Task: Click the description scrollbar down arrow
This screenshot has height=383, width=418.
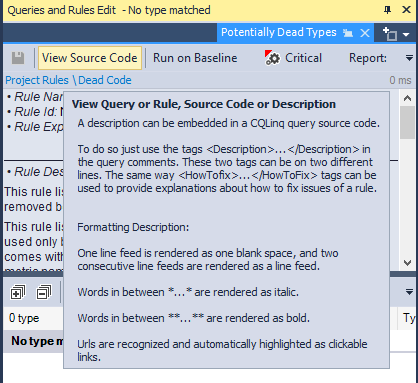Action: (407, 263)
